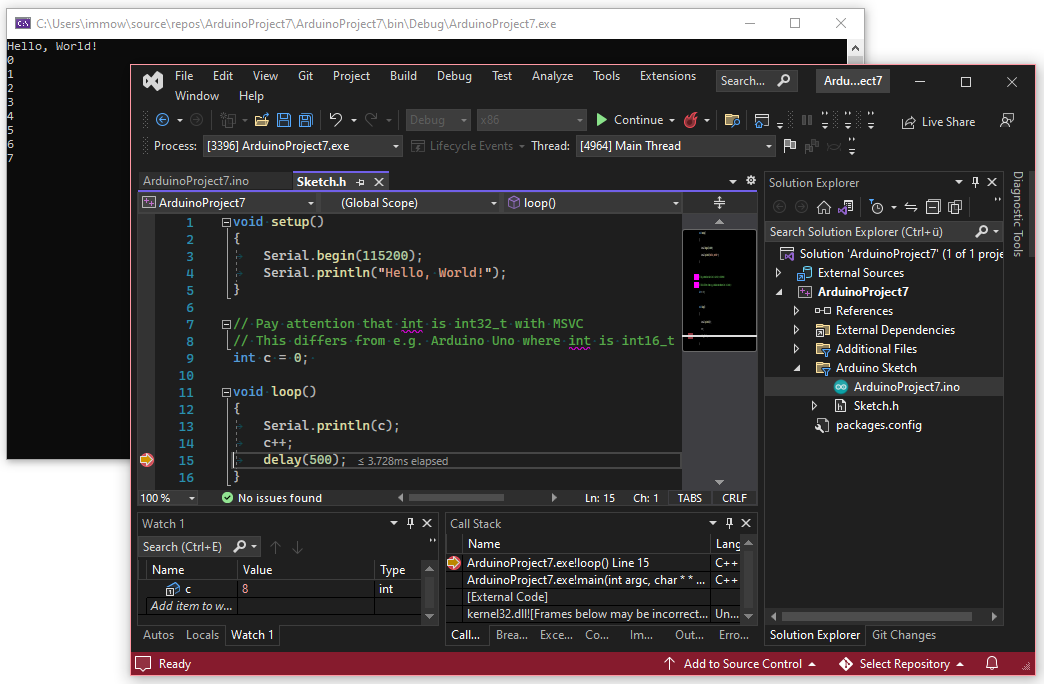1044x684 pixels.
Task: Click the Collapse All icon in Solution Explorer
Action: tap(933, 207)
